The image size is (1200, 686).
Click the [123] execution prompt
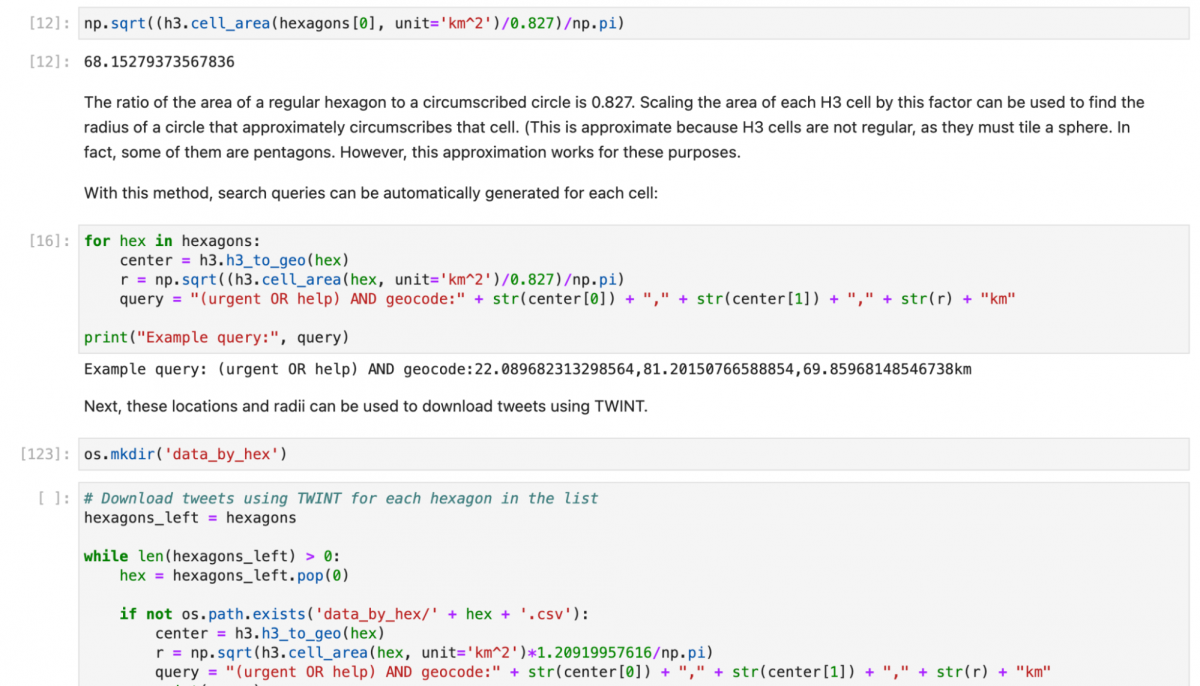click(46, 454)
